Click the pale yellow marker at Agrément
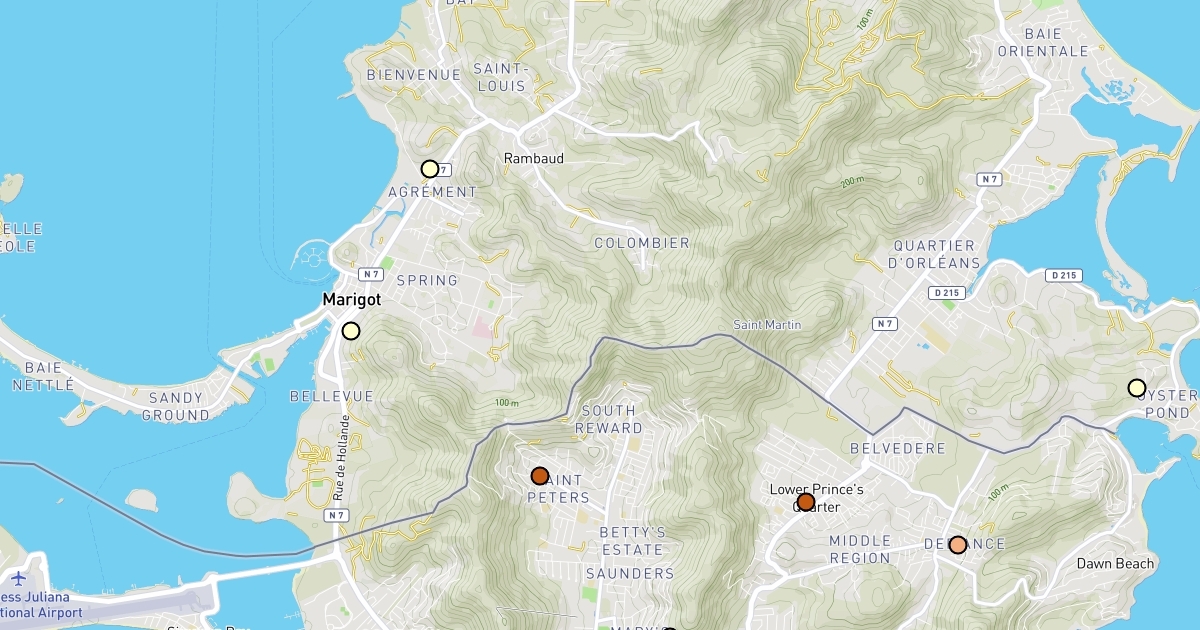Screen dimensions: 1200x630 point(430,169)
